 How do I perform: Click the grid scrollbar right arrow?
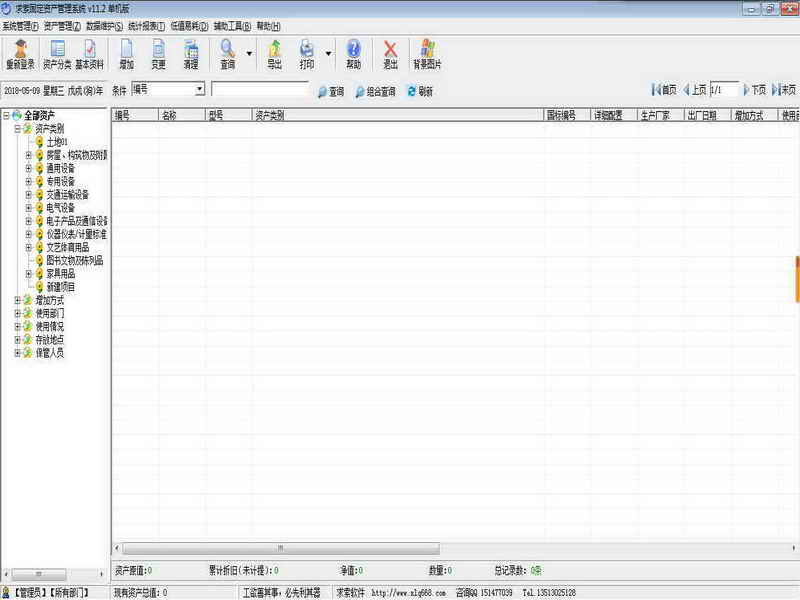click(794, 548)
